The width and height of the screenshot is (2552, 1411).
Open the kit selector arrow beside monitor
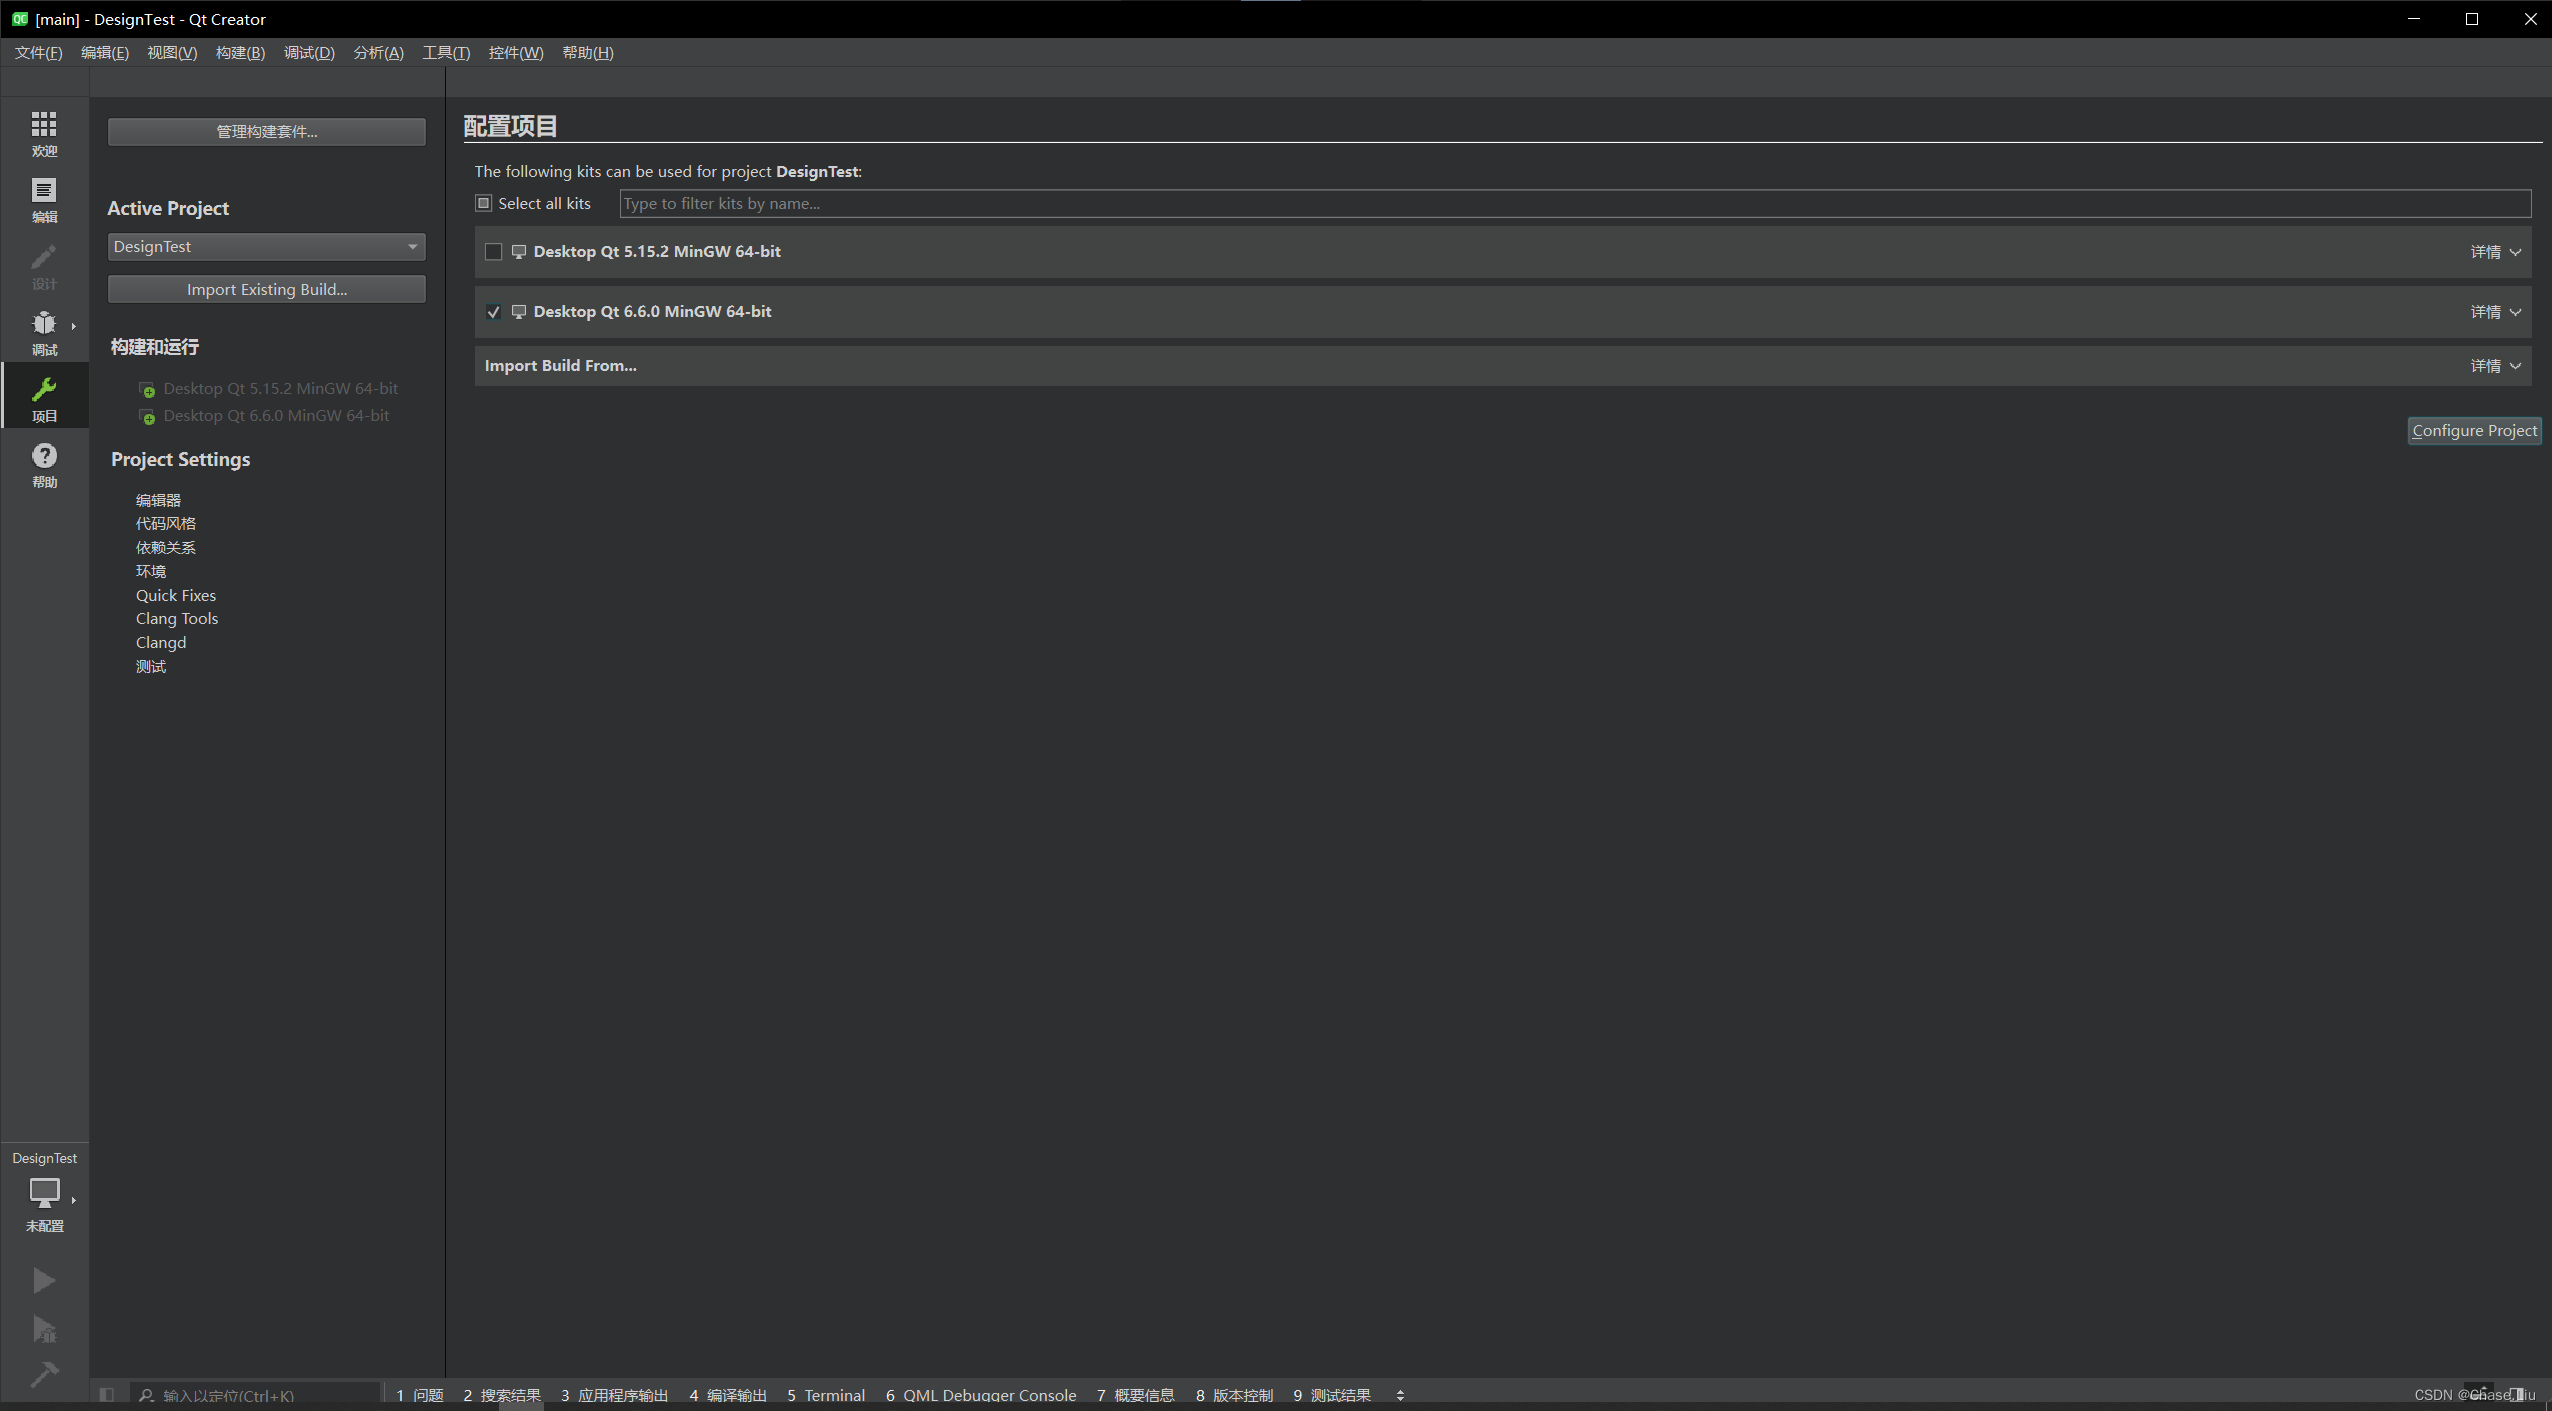(73, 1199)
